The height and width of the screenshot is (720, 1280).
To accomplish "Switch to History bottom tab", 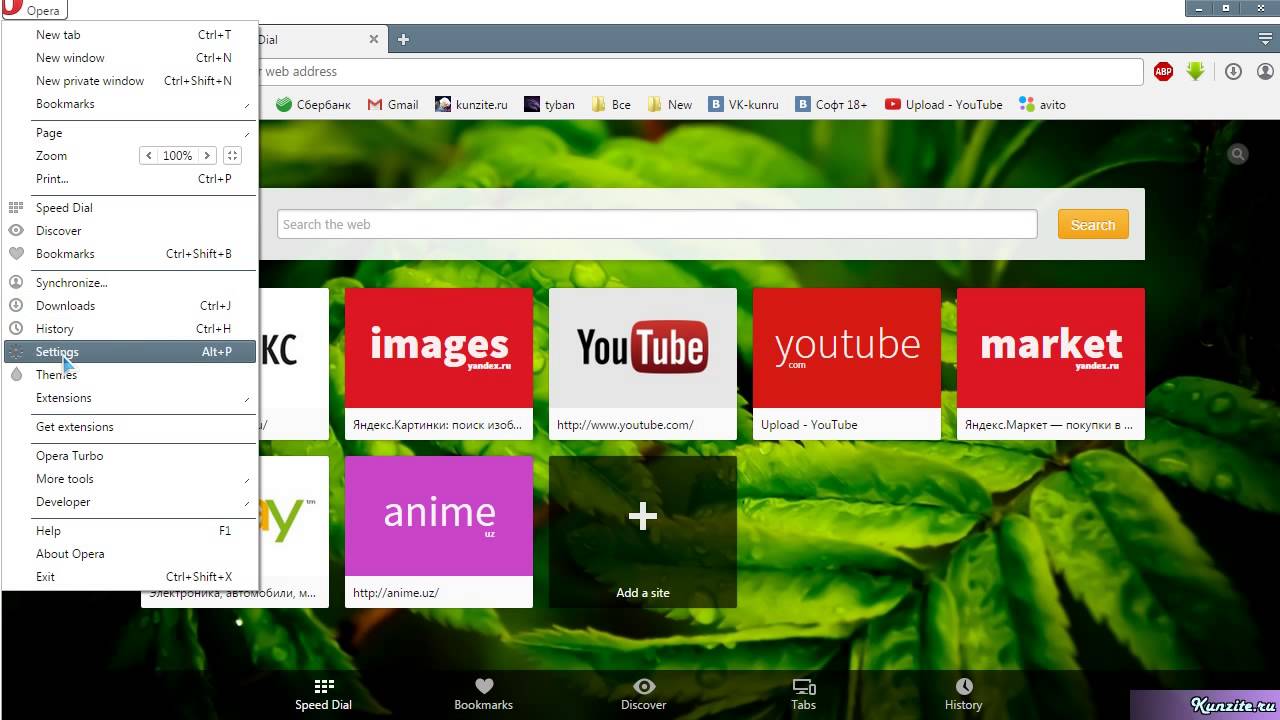I will pyautogui.click(x=964, y=695).
